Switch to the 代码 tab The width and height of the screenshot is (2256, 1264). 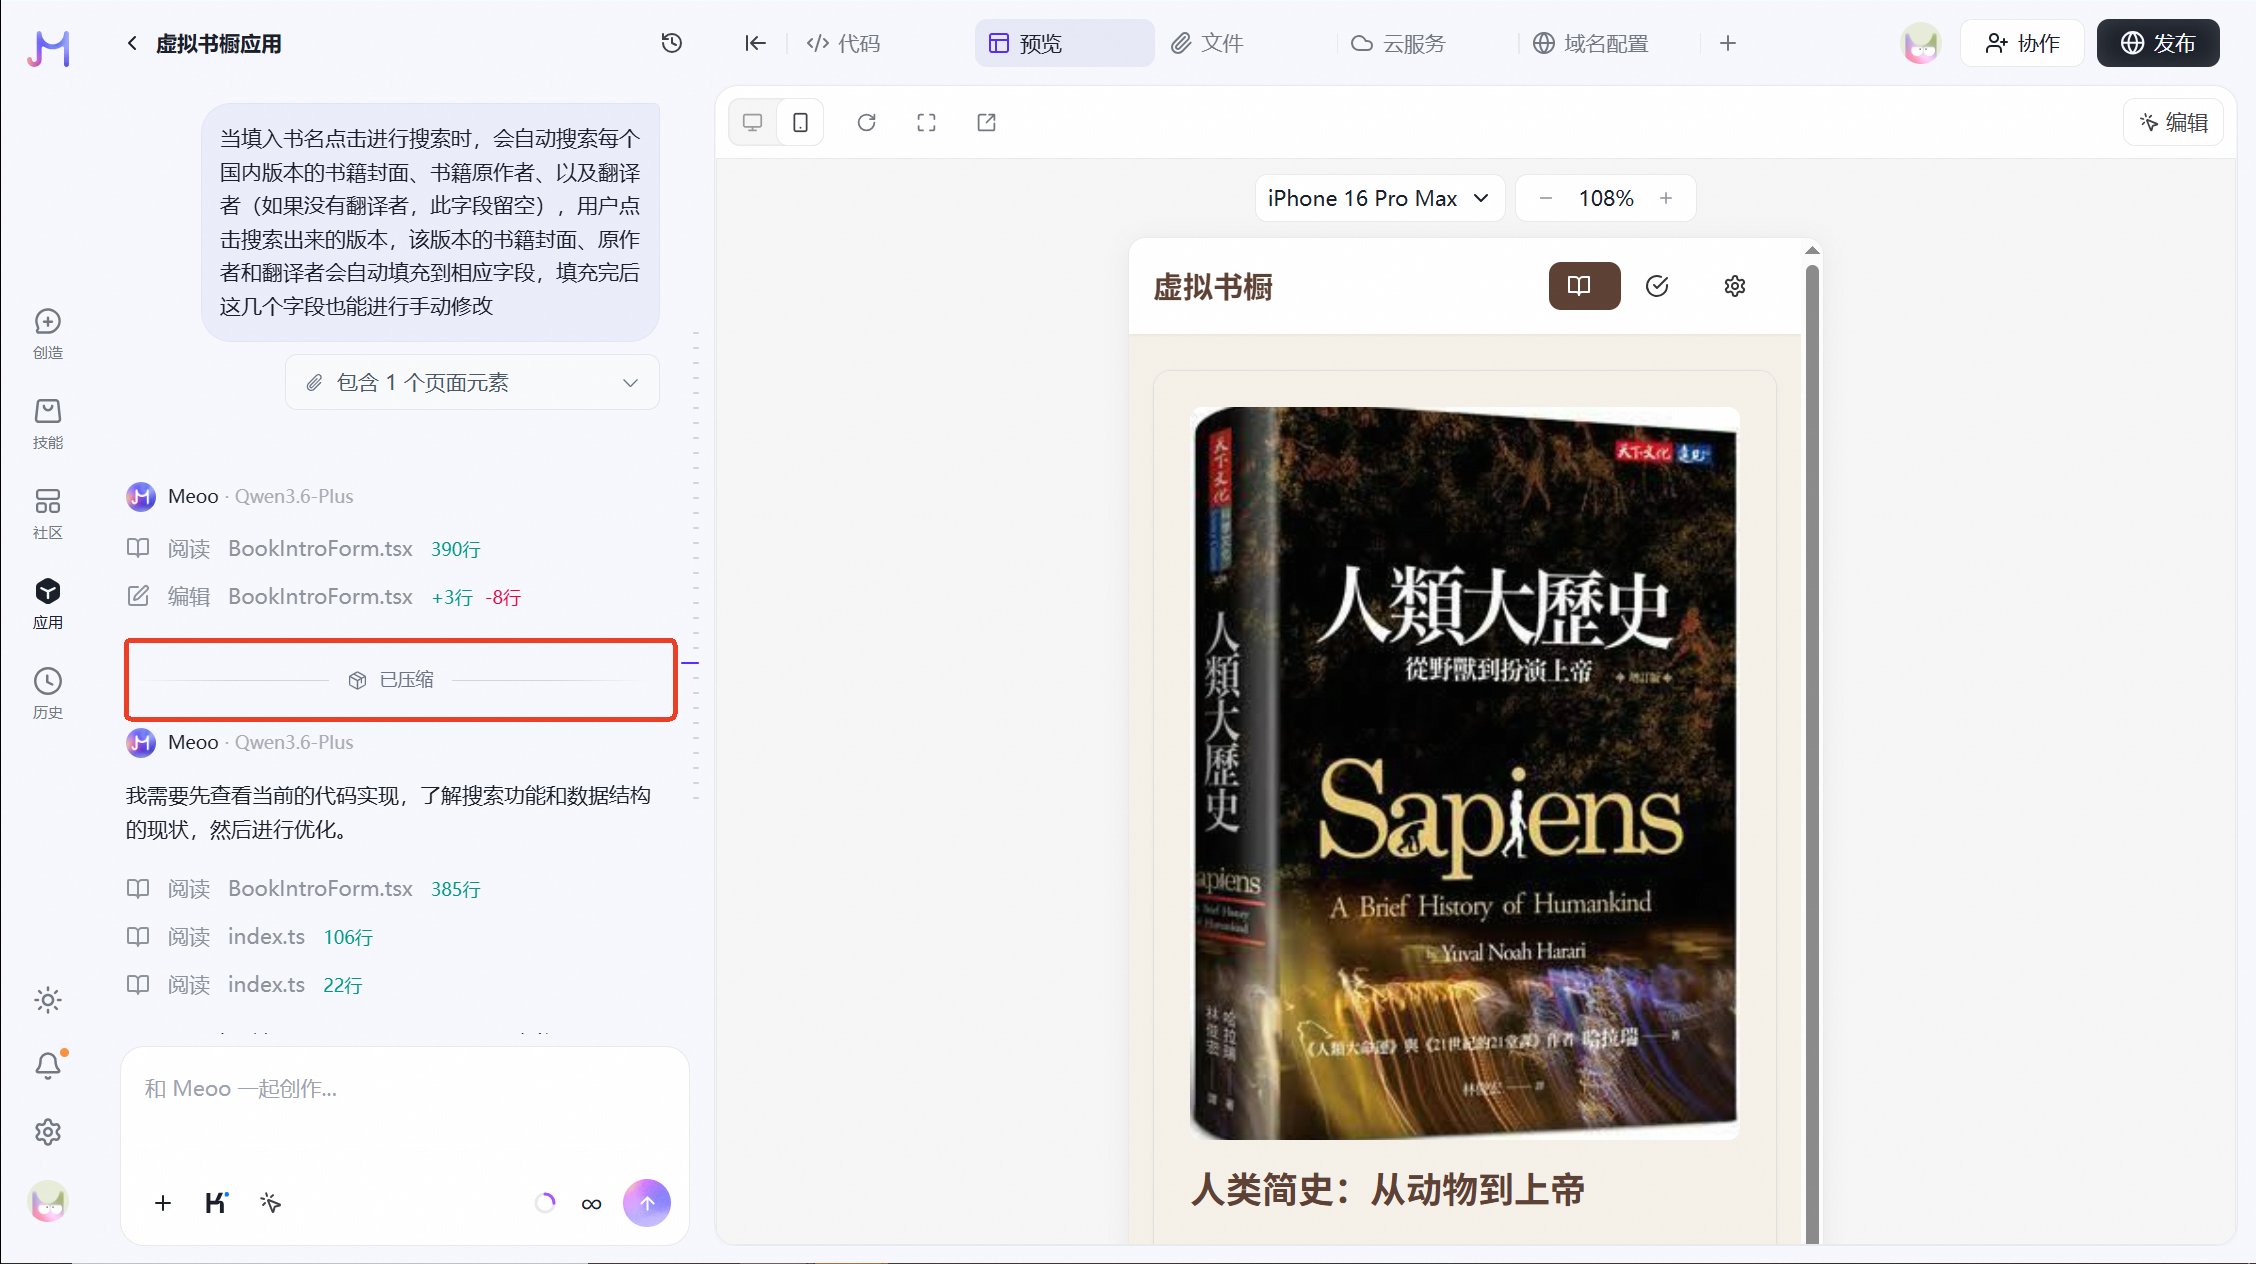(843, 43)
